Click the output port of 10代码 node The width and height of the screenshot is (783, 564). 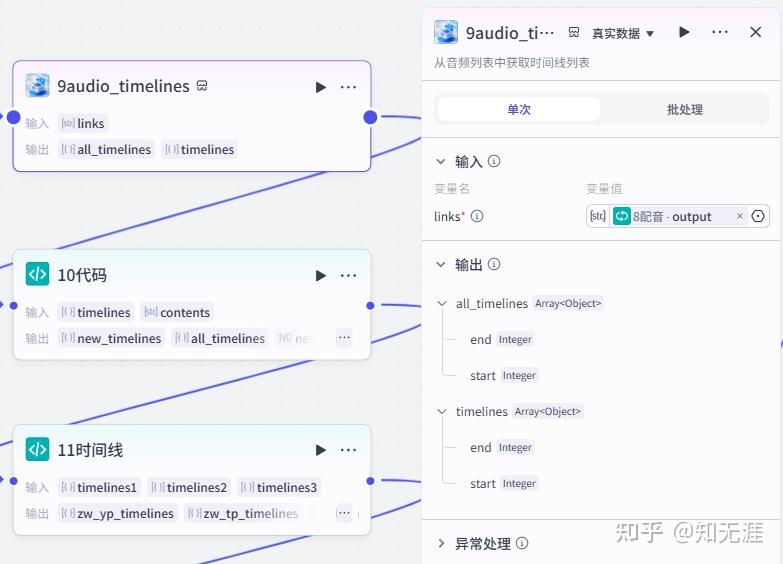click(370, 305)
